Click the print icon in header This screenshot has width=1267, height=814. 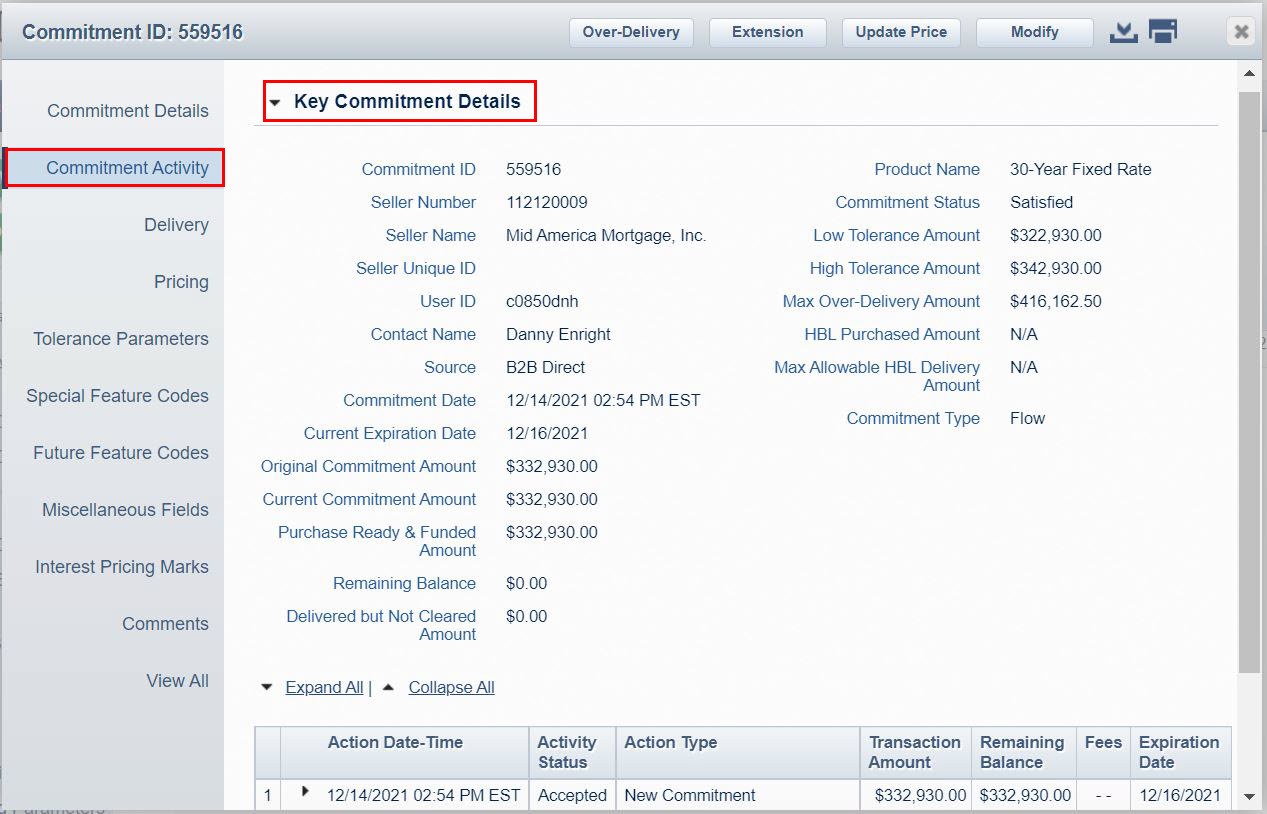1163,32
